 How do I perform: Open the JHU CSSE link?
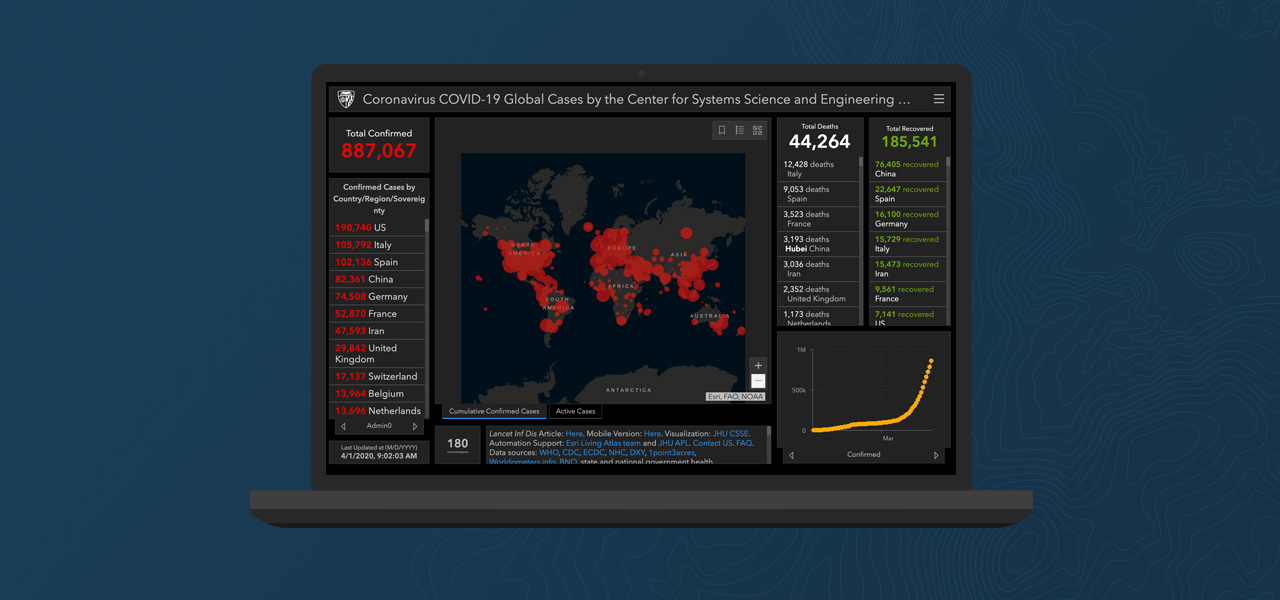click(x=730, y=433)
